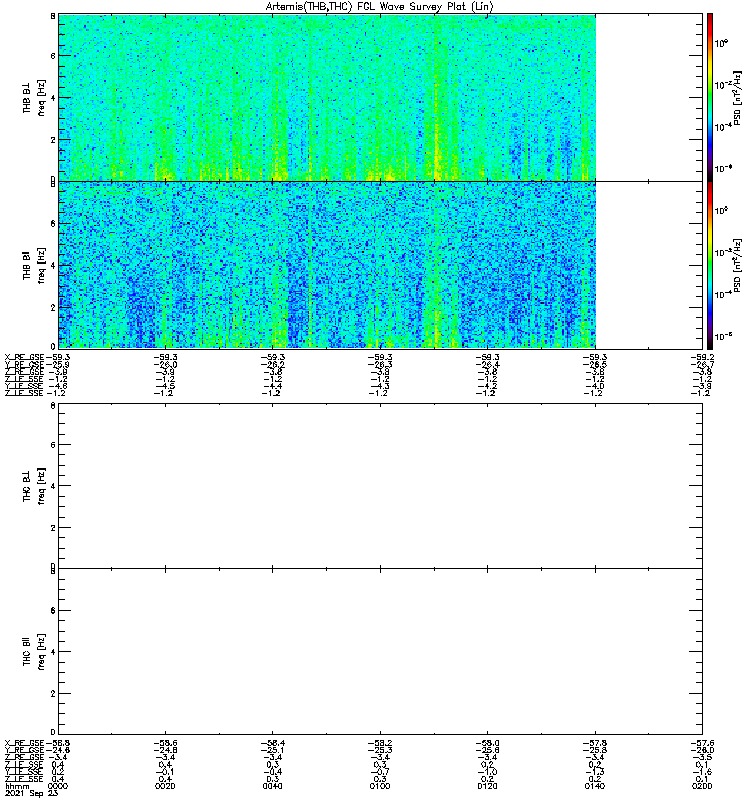
Task: Click the '0140' time tick label
Action: click(x=595, y=786)
